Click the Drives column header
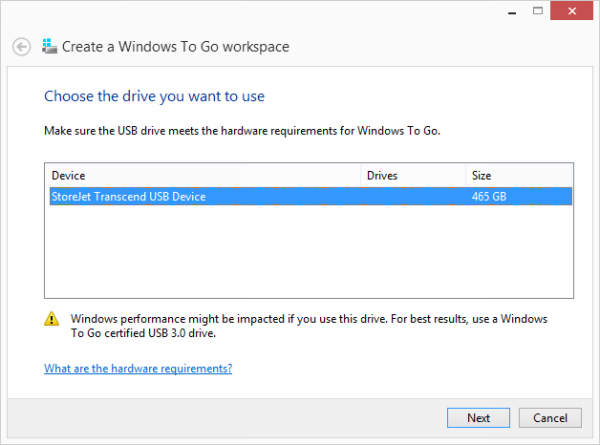This screenshot has width=600, height=445. (412, 175)
